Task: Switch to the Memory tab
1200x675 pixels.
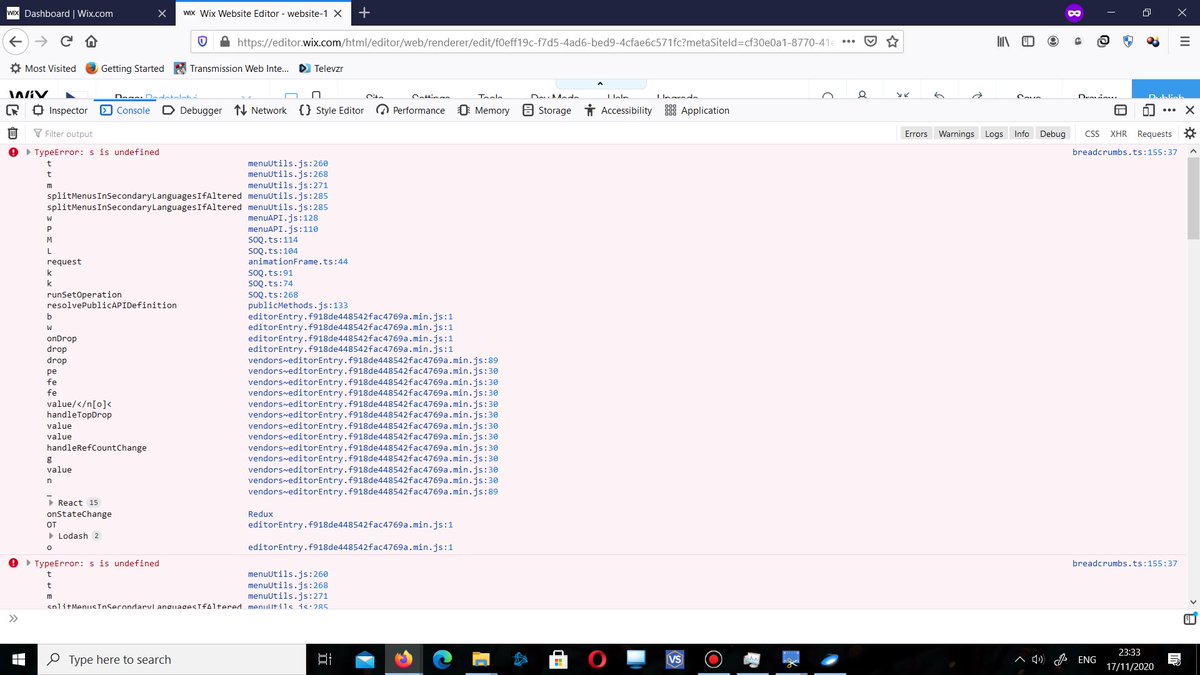Action: tap(483, 110)
